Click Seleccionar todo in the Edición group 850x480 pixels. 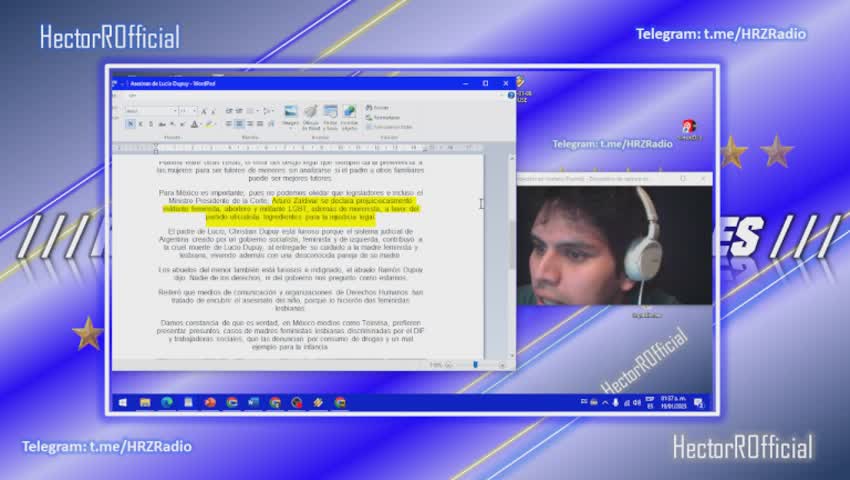click(389, 127)
